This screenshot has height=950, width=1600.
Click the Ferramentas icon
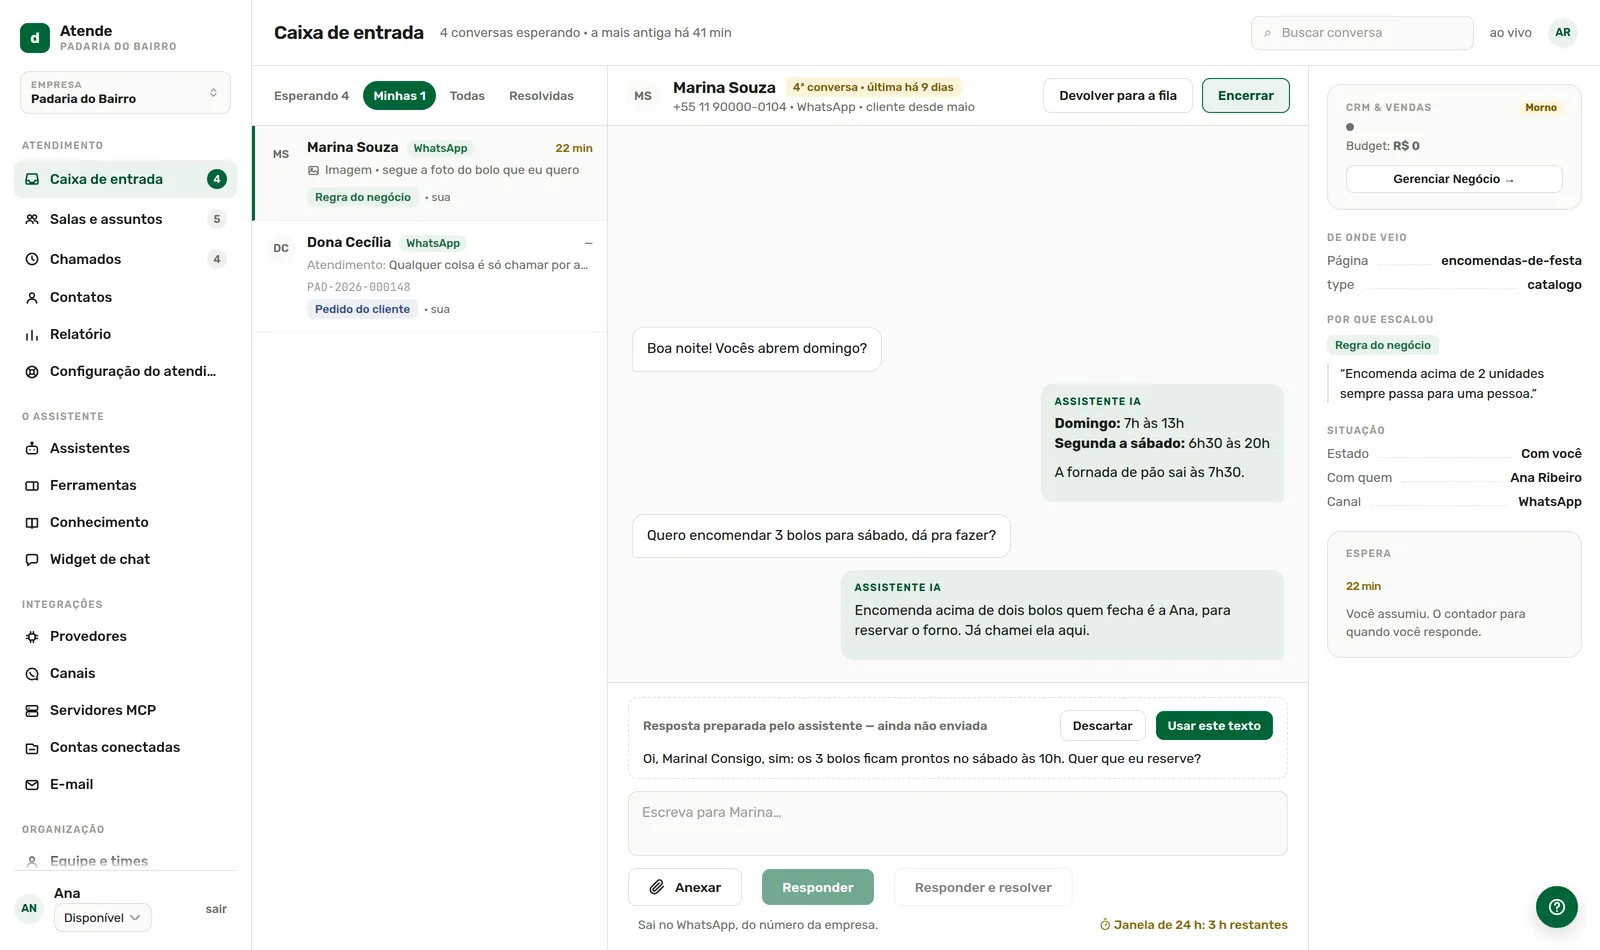[x=32, y=485]
